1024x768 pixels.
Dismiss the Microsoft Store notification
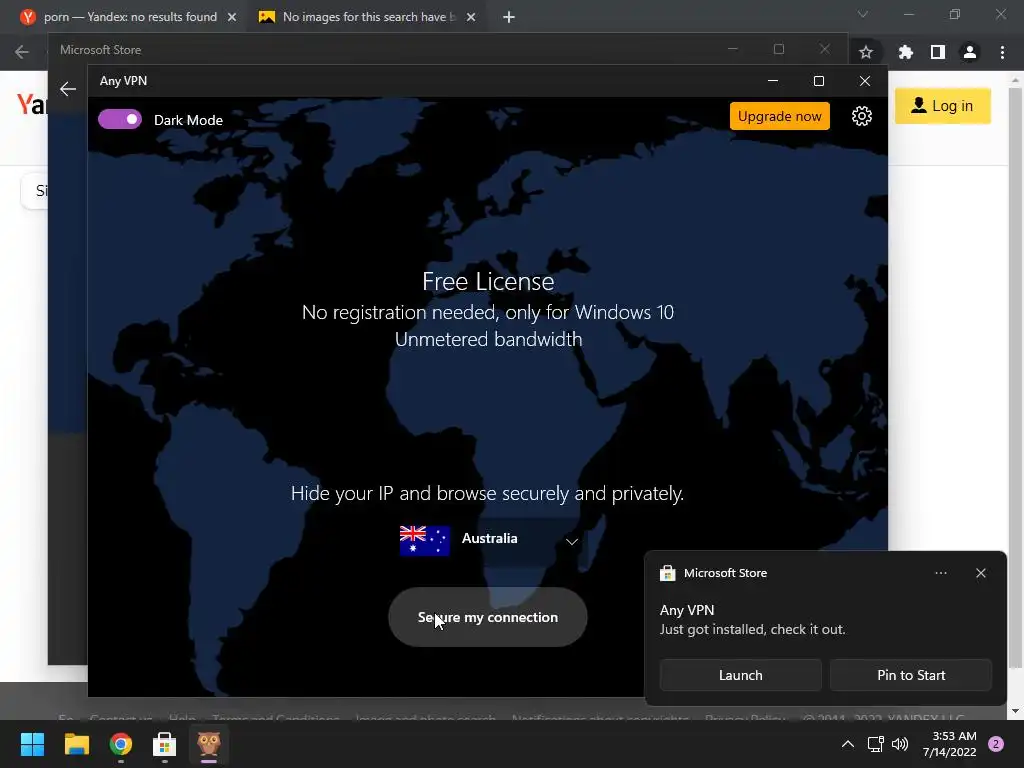(980, 573)
